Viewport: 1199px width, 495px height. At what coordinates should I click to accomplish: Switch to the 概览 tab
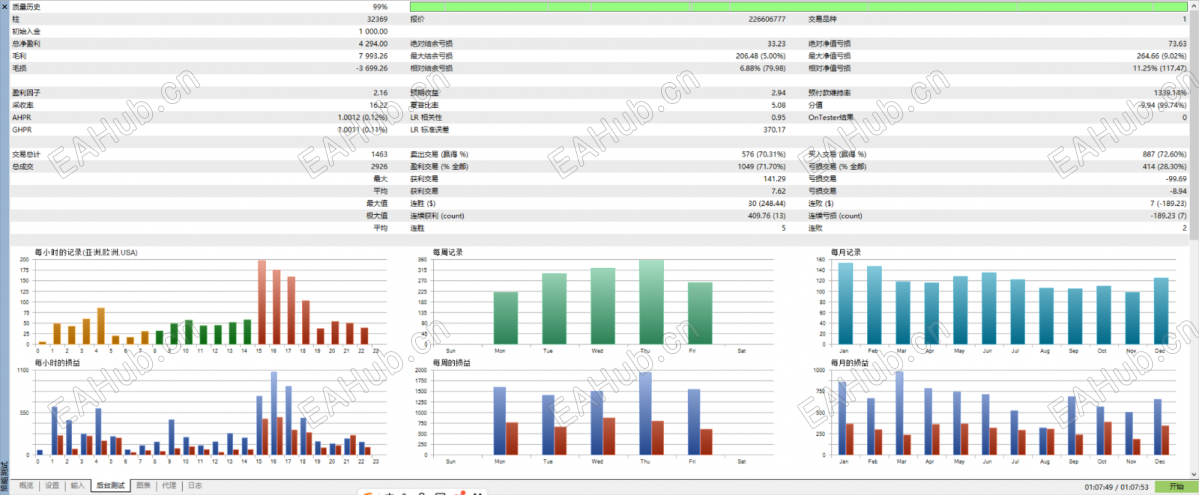coord(26,485)
